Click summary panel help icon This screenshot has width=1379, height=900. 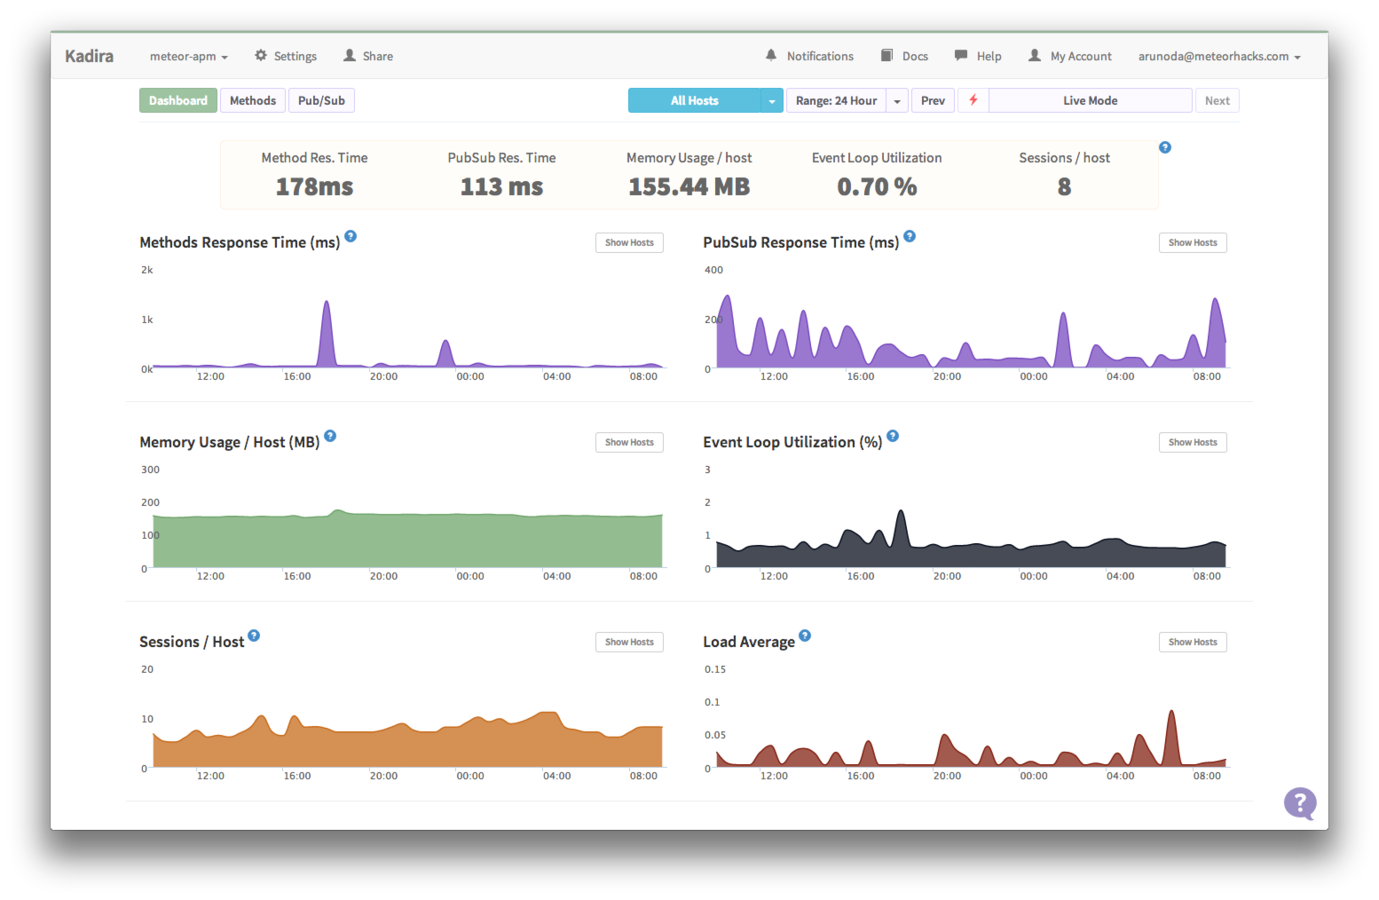(1165, 148)
